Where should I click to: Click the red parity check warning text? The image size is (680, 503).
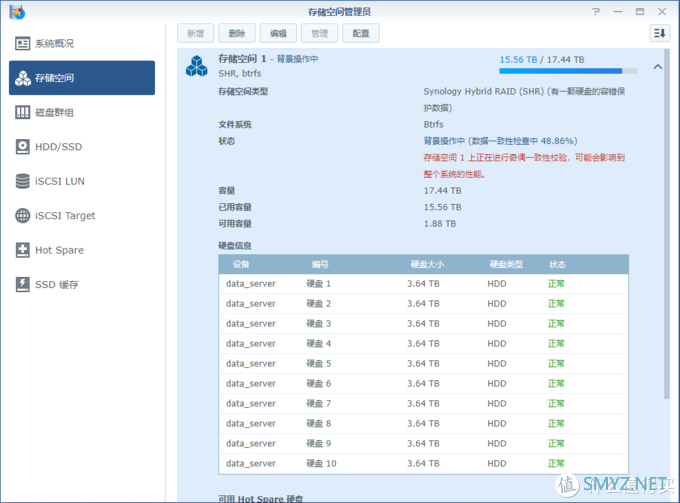coord(524,166)
